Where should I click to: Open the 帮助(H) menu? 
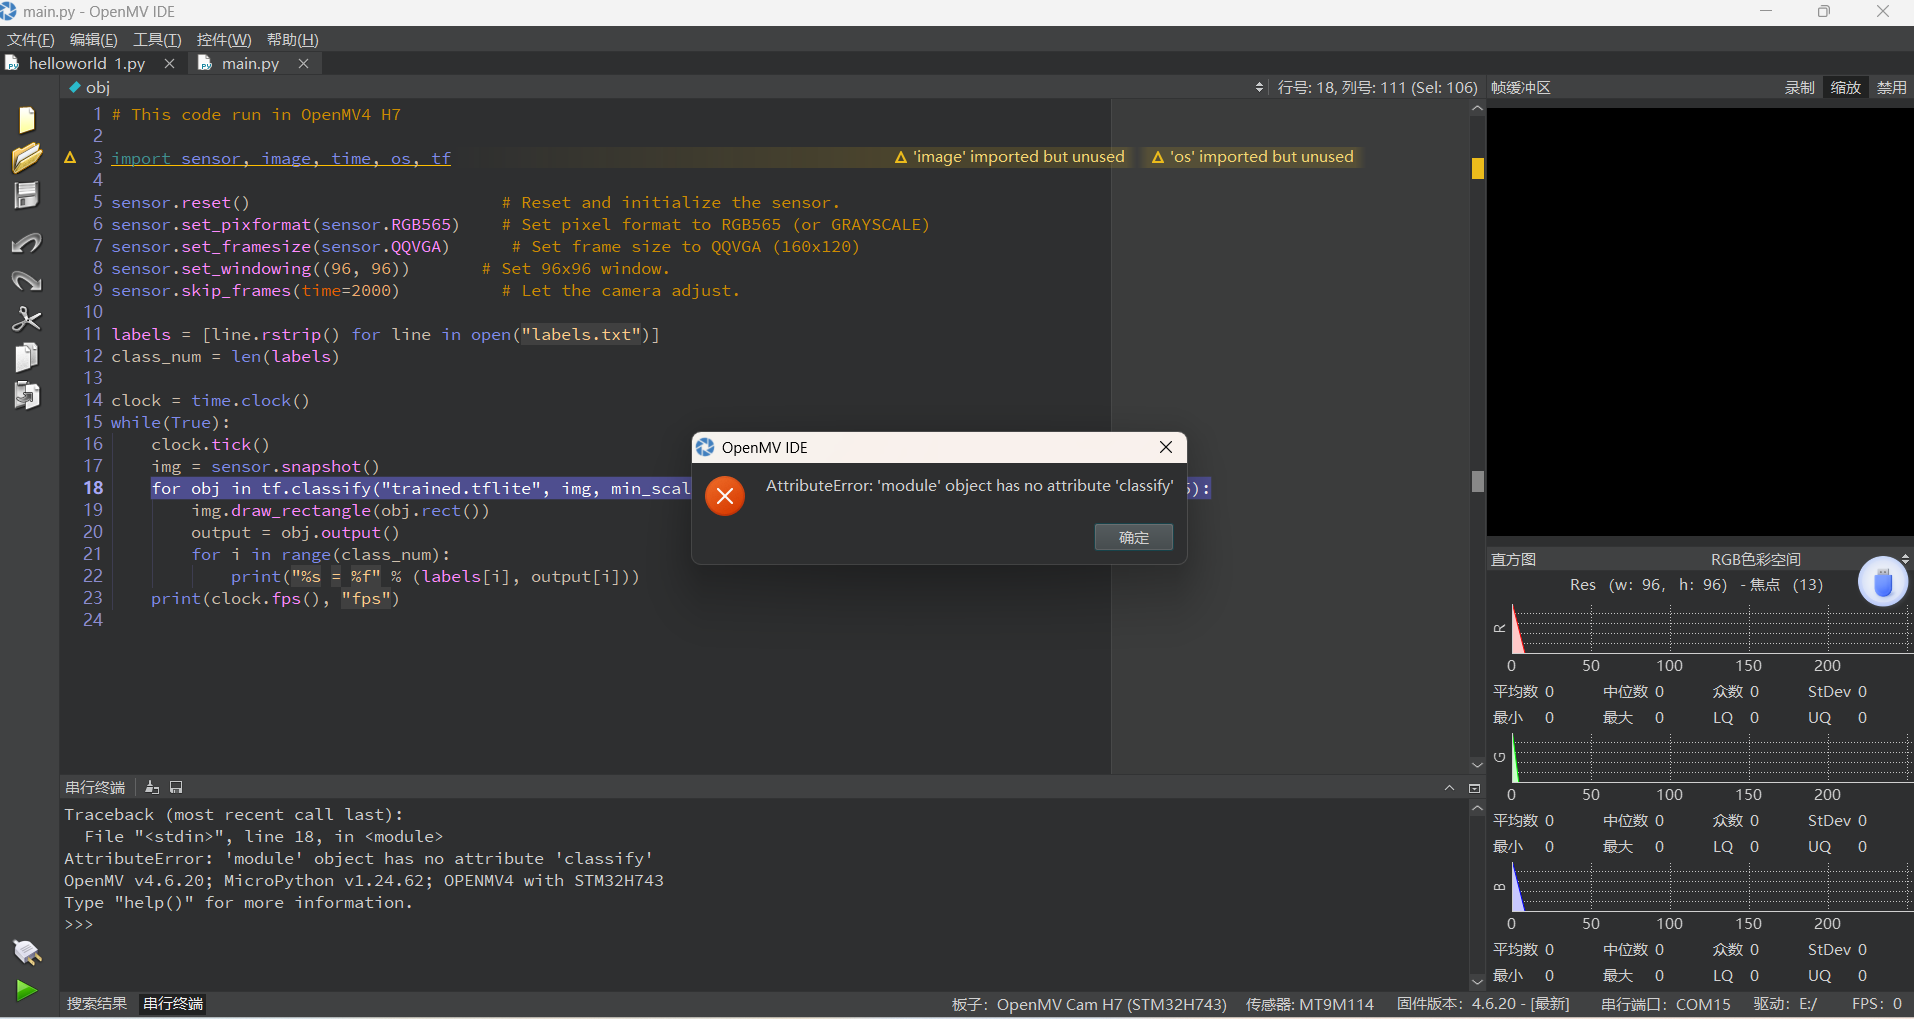tap(292, 39)
